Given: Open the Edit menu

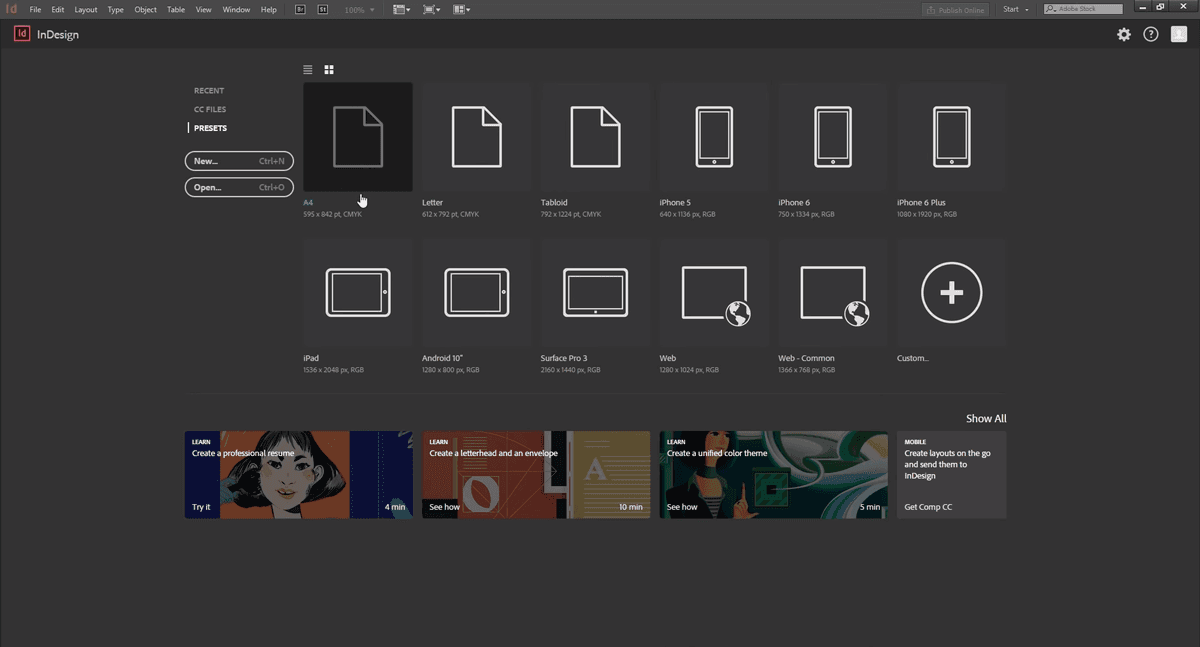Looking at the screenshot, I should [58, 9].
